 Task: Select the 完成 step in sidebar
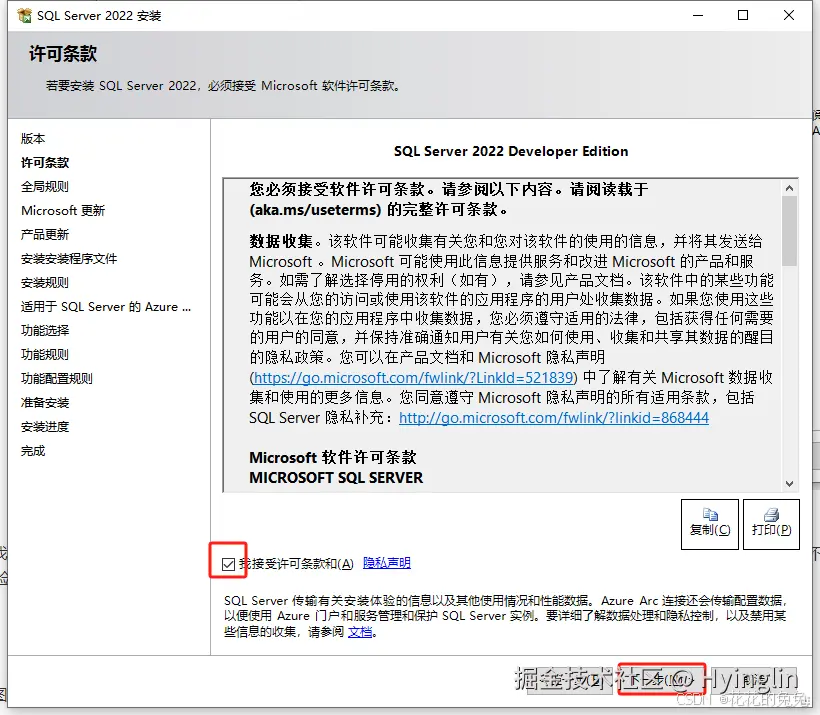click(33, 451)
